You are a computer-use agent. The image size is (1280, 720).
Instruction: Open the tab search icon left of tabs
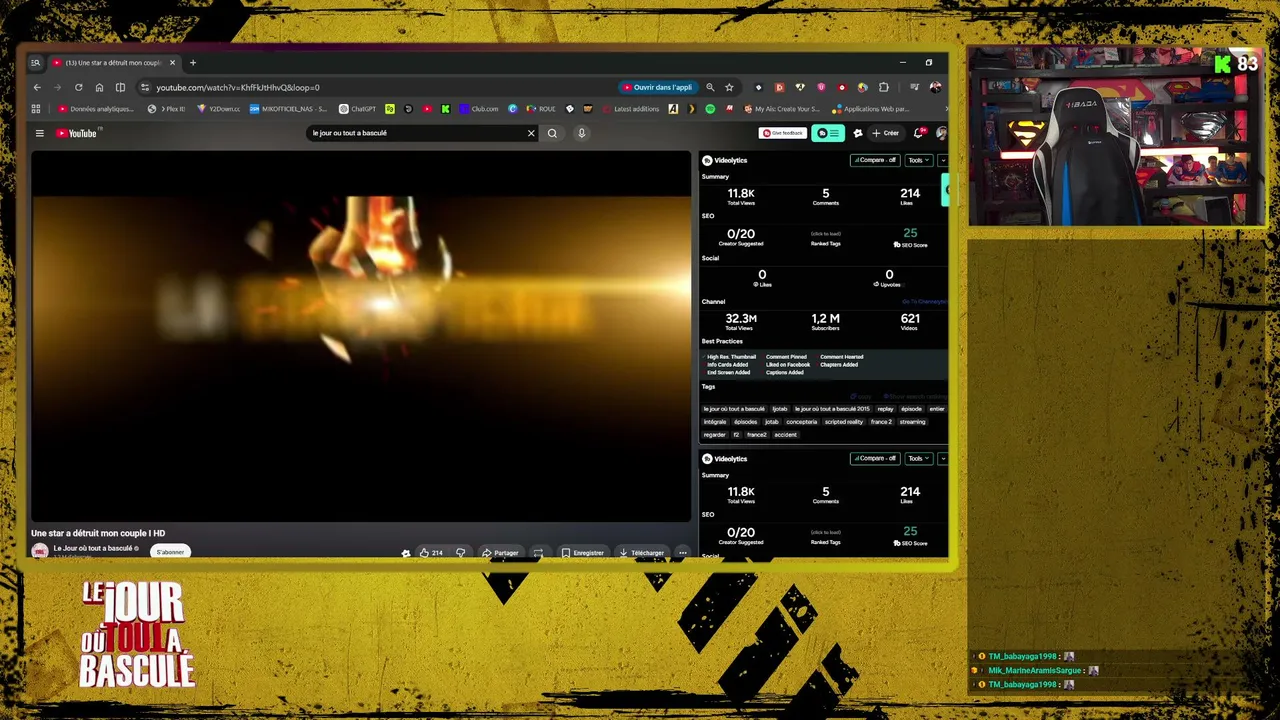point(36,63)
